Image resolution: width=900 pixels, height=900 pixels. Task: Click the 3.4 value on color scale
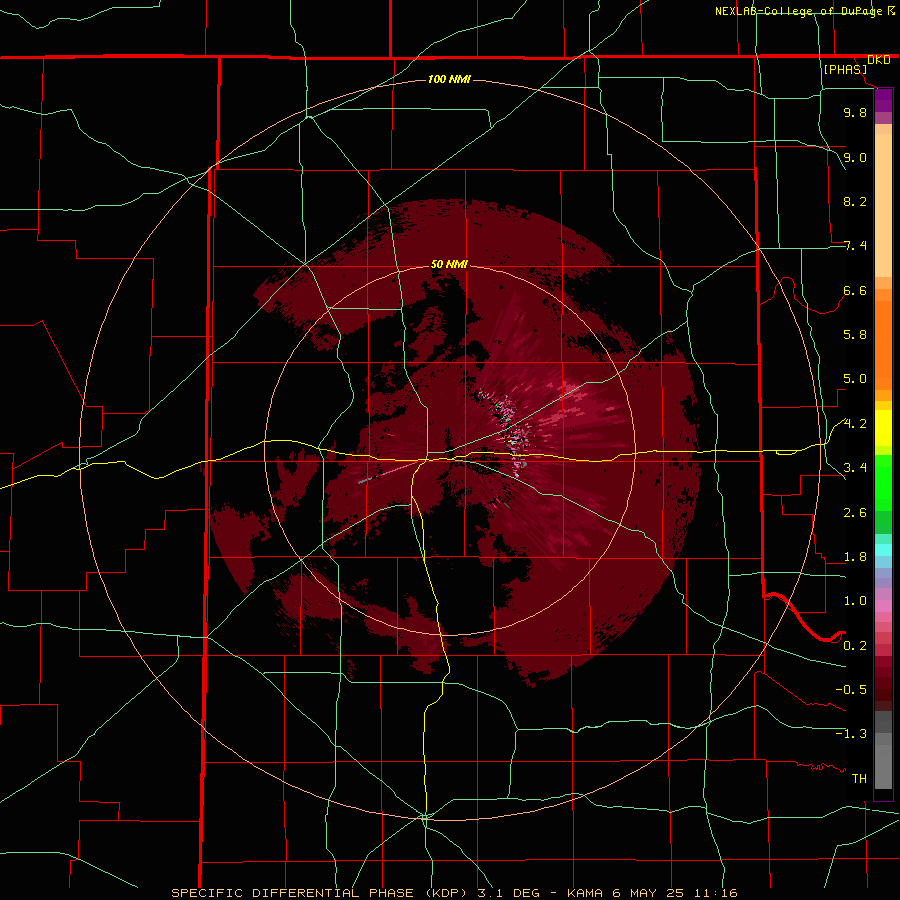pyautogui.click(x=855, y=468)
